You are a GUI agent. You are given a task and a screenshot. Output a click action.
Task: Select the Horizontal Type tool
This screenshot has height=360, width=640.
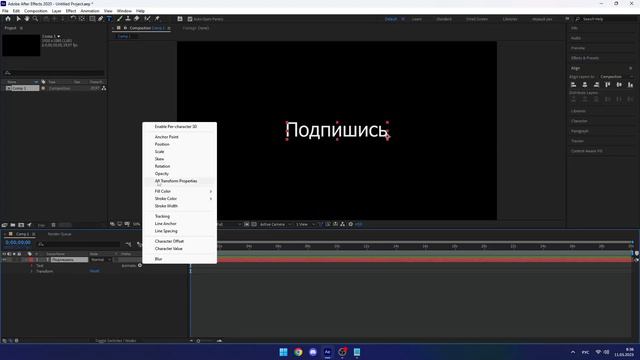tap(109, 19)
